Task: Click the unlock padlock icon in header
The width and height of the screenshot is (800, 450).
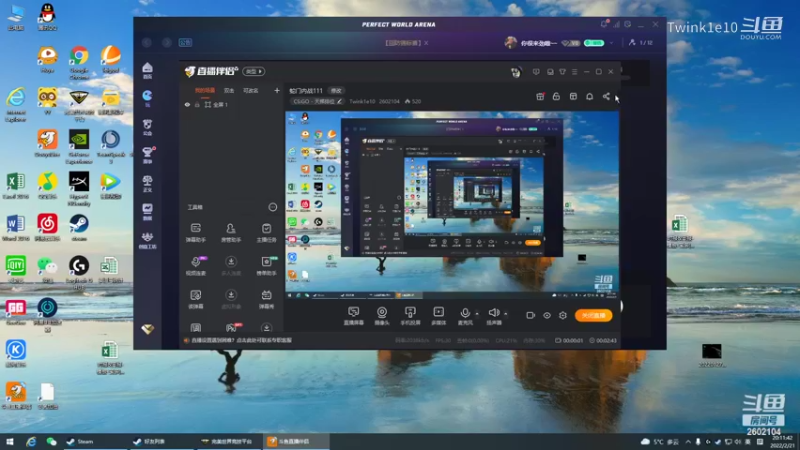Action: 556,96
